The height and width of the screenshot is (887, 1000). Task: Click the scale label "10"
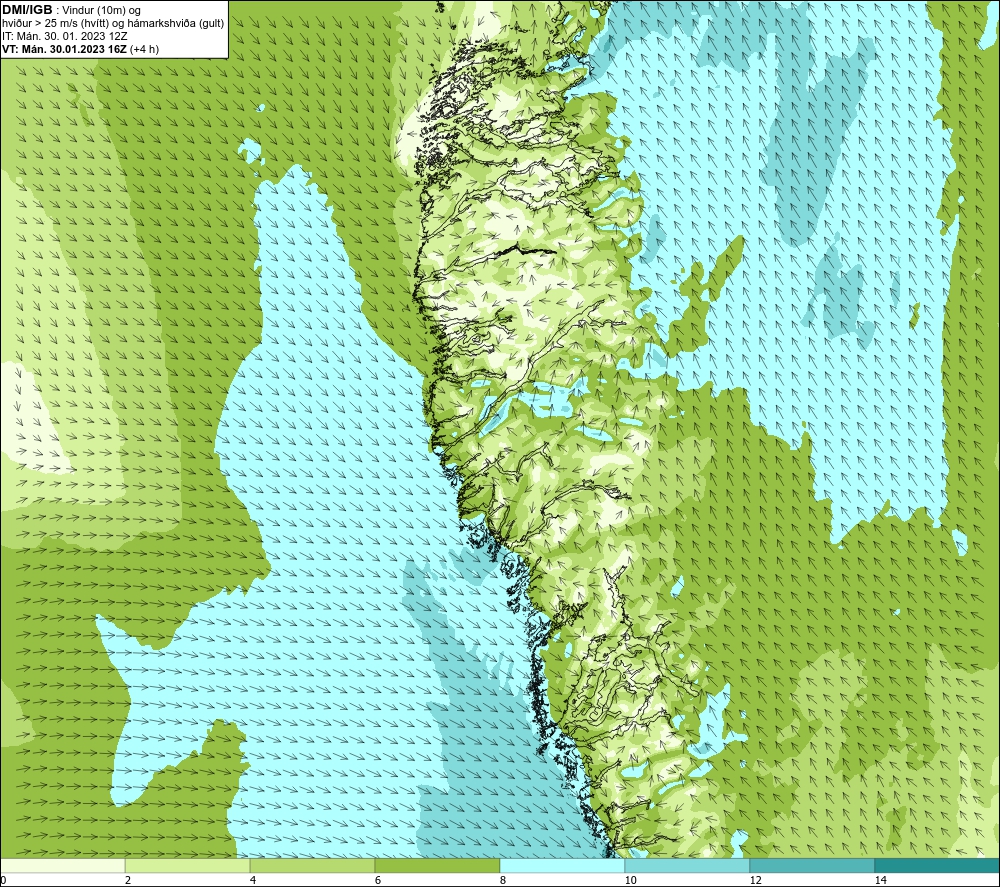click(x=630, y=880)
